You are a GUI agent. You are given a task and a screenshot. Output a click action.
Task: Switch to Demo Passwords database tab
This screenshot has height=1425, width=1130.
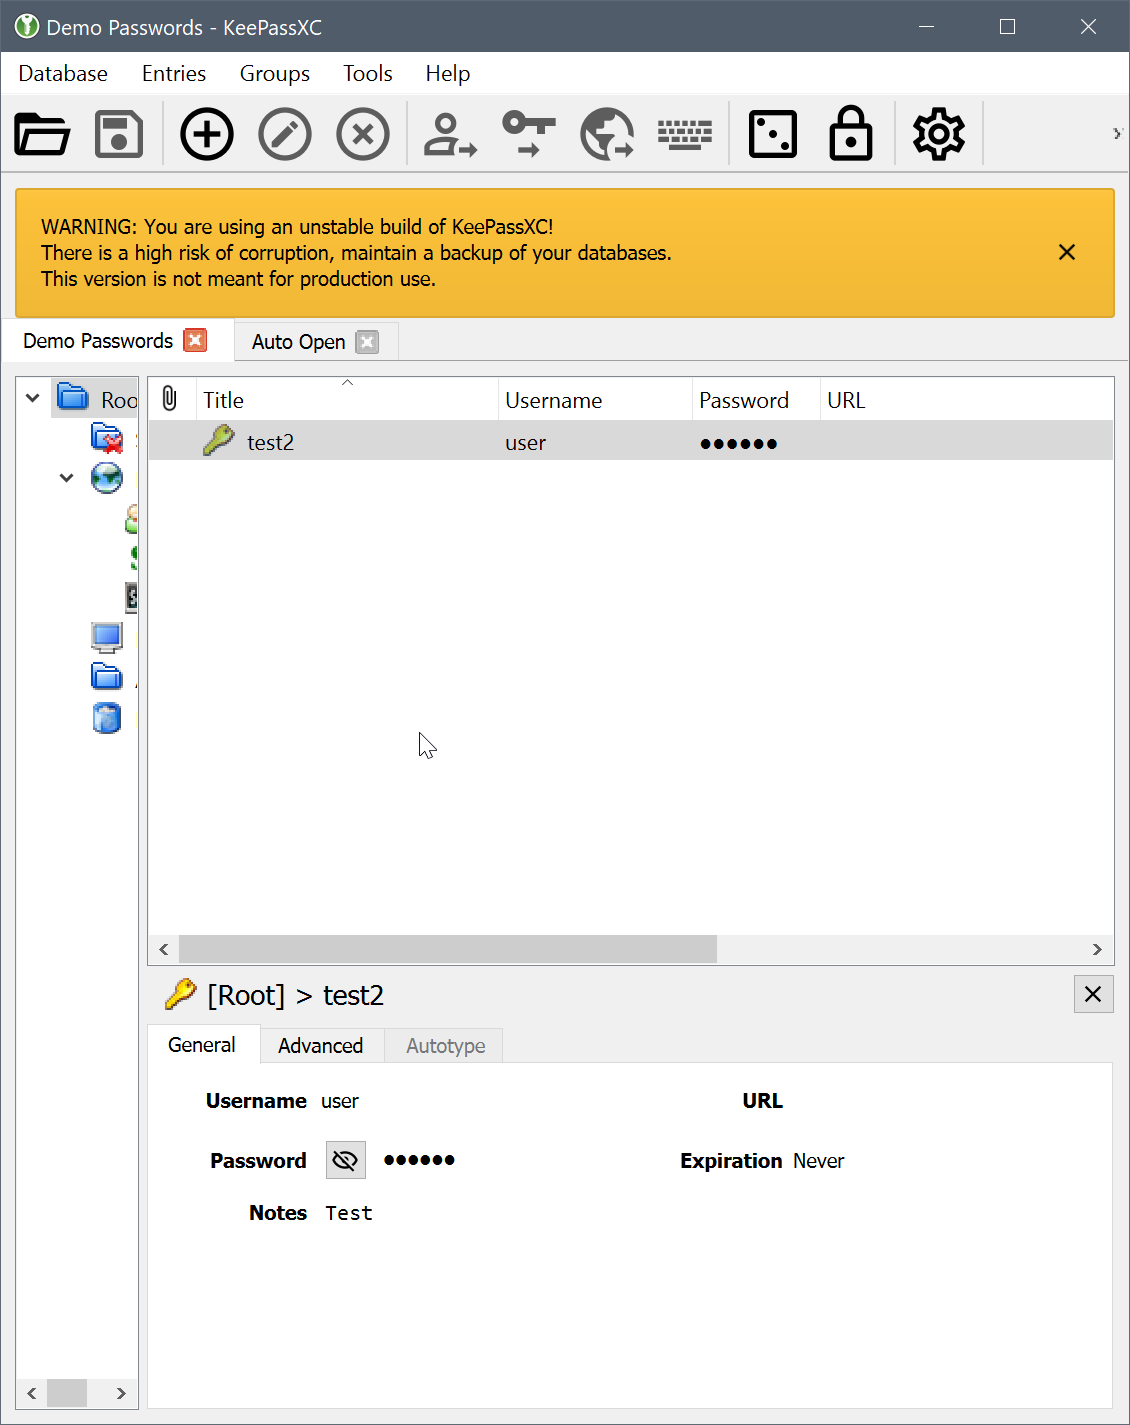(x=98, y=341)
